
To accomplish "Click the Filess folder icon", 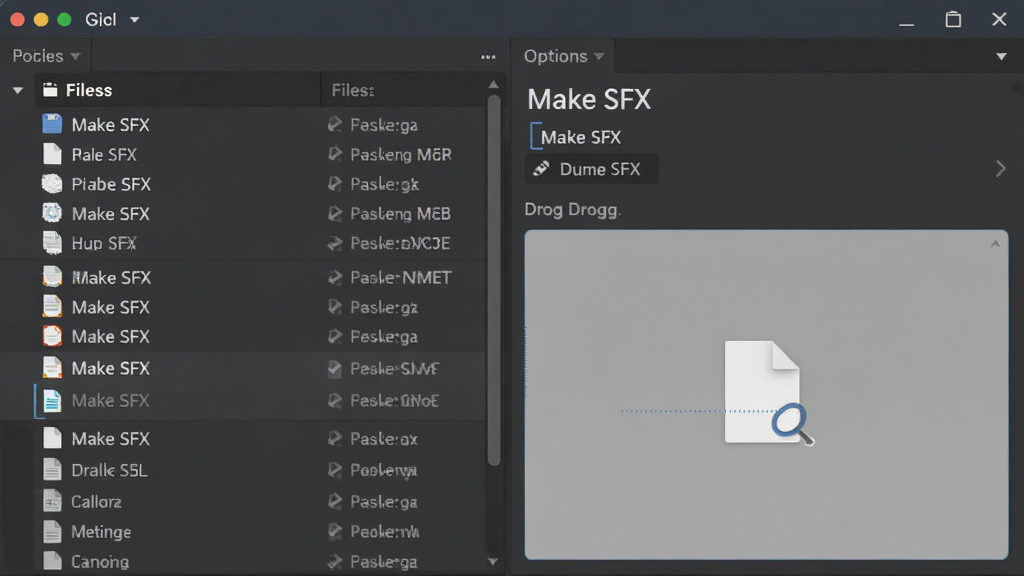I will click(x=50, y=90).
